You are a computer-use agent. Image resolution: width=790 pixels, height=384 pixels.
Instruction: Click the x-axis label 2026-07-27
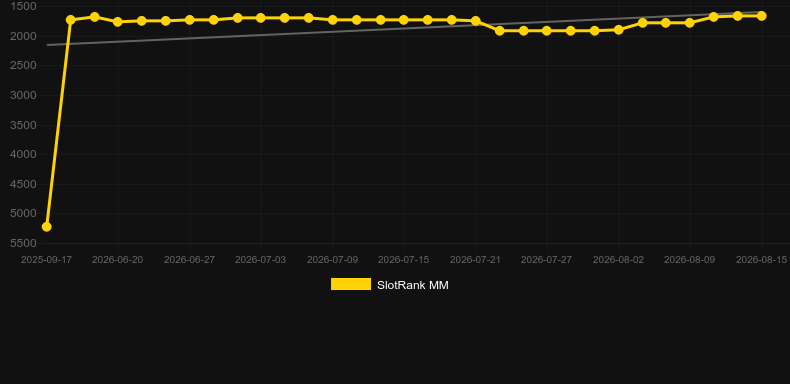pyautogui.click(x=547, y=260)
